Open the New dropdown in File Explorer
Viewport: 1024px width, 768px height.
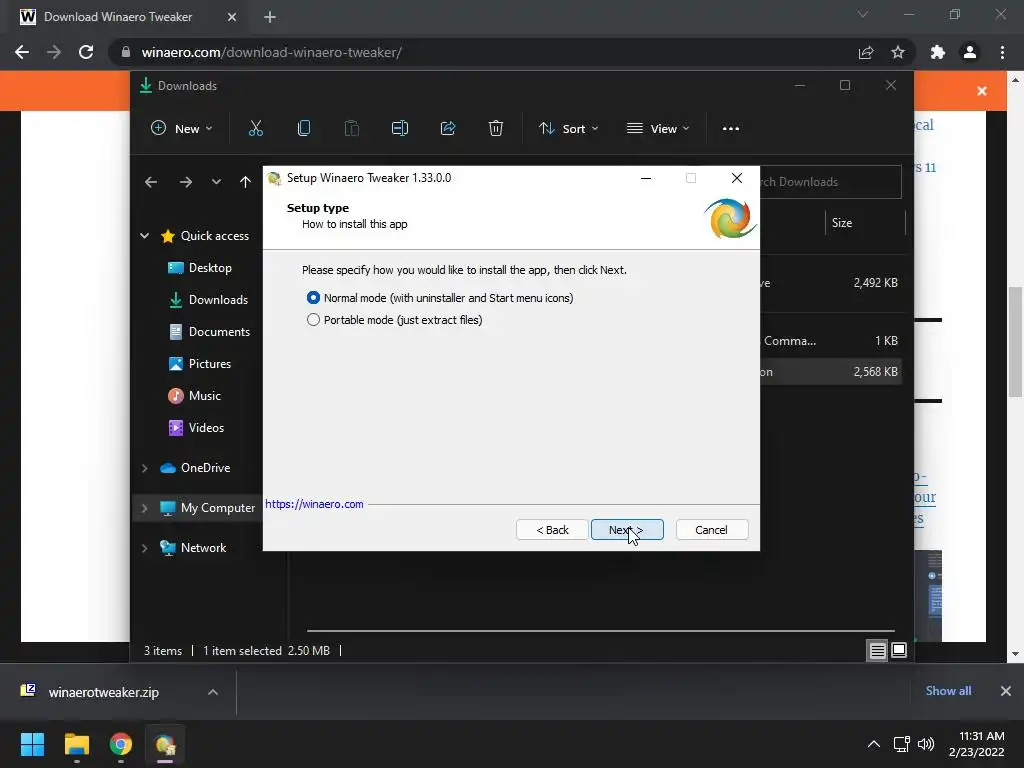(182, 129)
